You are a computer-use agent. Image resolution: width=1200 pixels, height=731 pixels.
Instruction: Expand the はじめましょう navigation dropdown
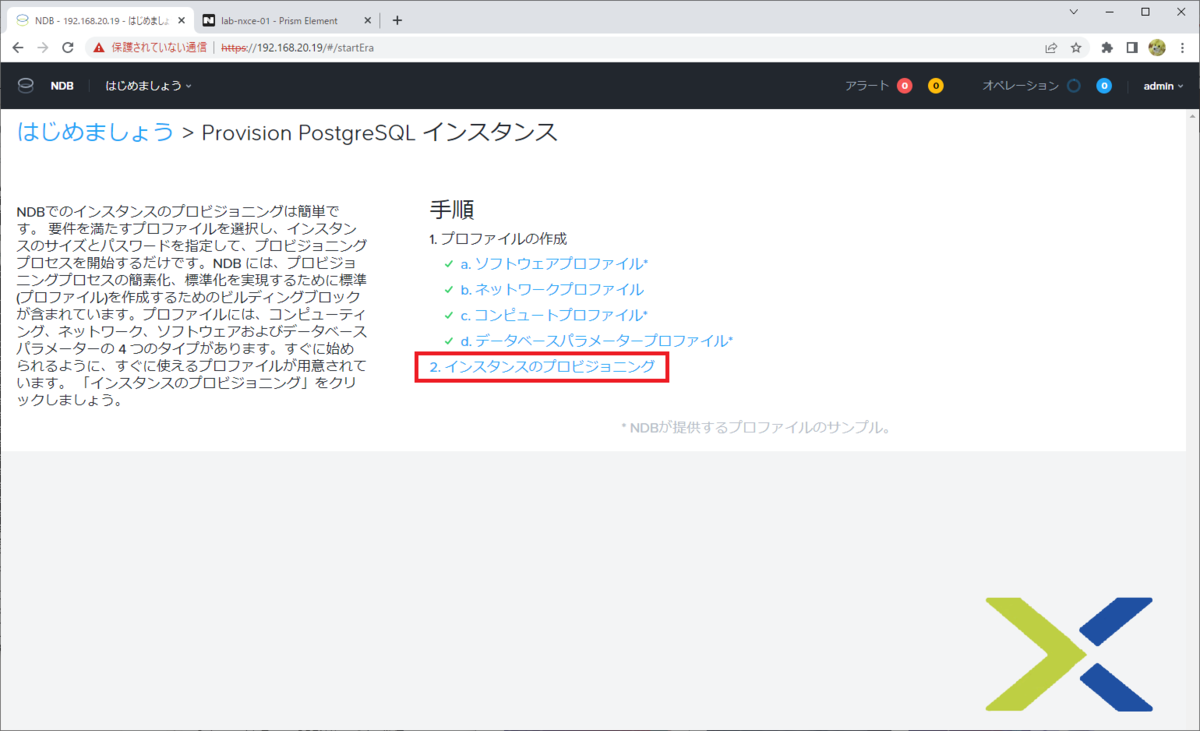[x=148, y=86]
